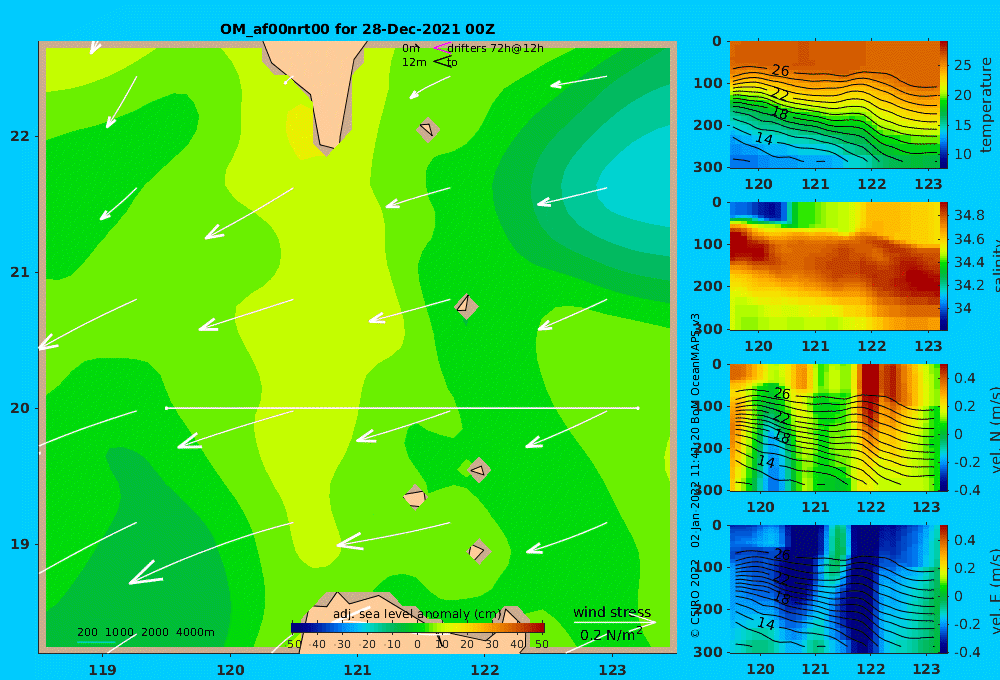The height and width of the screenshot is (680, 1000).
Task: Click the "vel. E (m/s)" axis label
Action: 996,591
